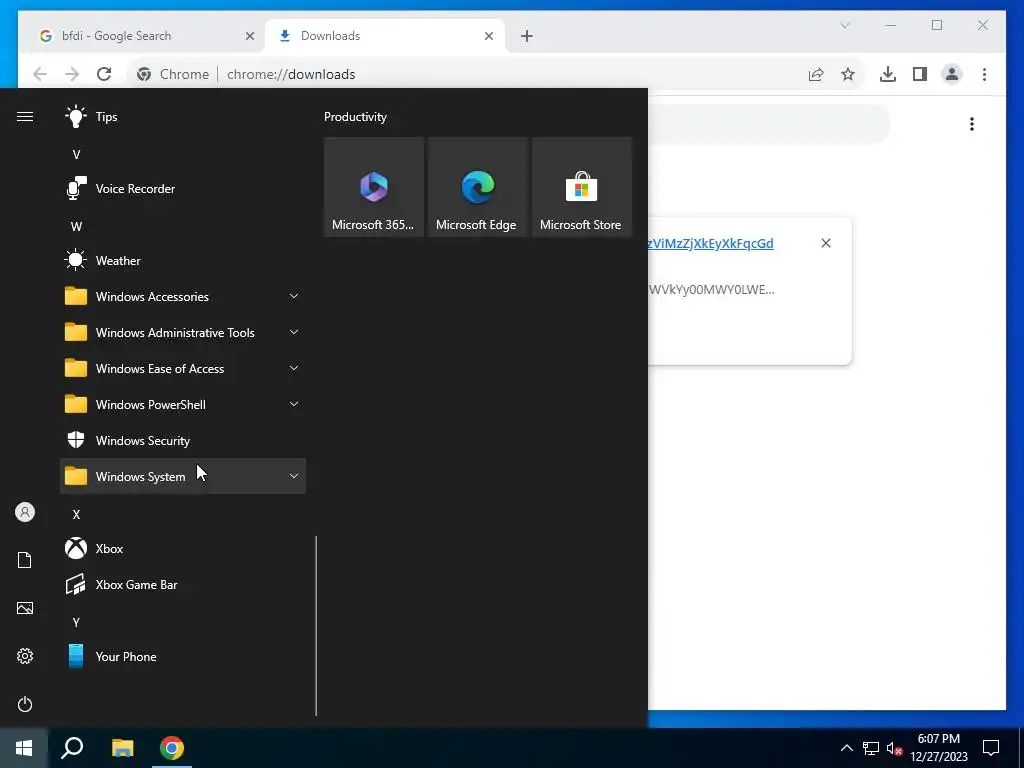Viewport: 1024px width, 768px height.
Task: Jump to letter W app group
Action: 76,227
